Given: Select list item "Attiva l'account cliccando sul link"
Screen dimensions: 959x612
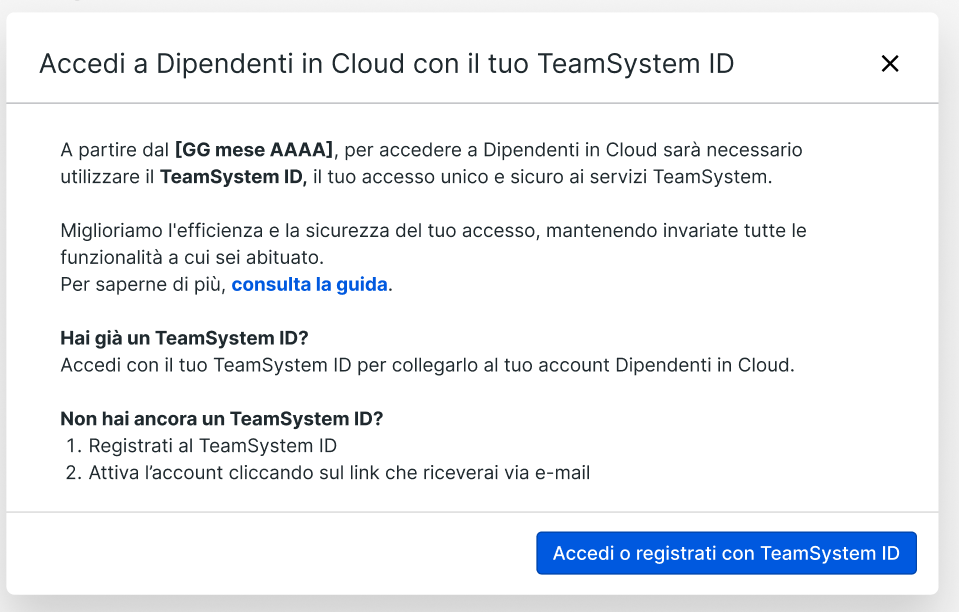Looking at the screenshot, I should pyautogui.click(x=339, y=473).
